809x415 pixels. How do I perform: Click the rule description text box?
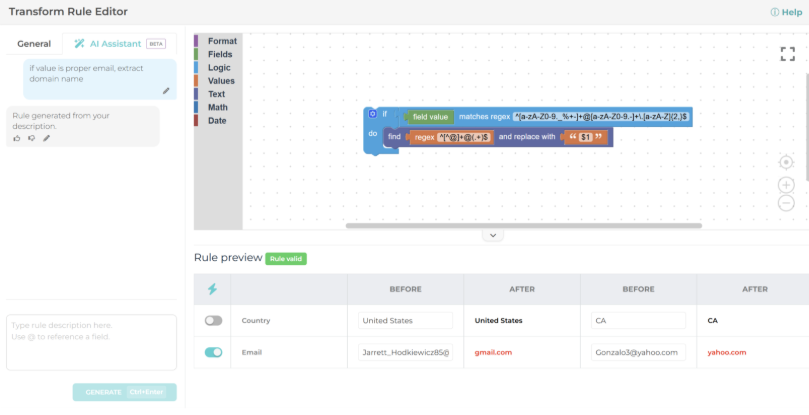[x=91, y=342]
